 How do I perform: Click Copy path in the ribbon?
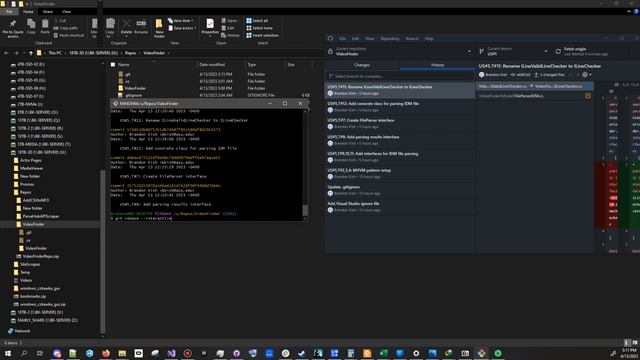pos(66,28)
